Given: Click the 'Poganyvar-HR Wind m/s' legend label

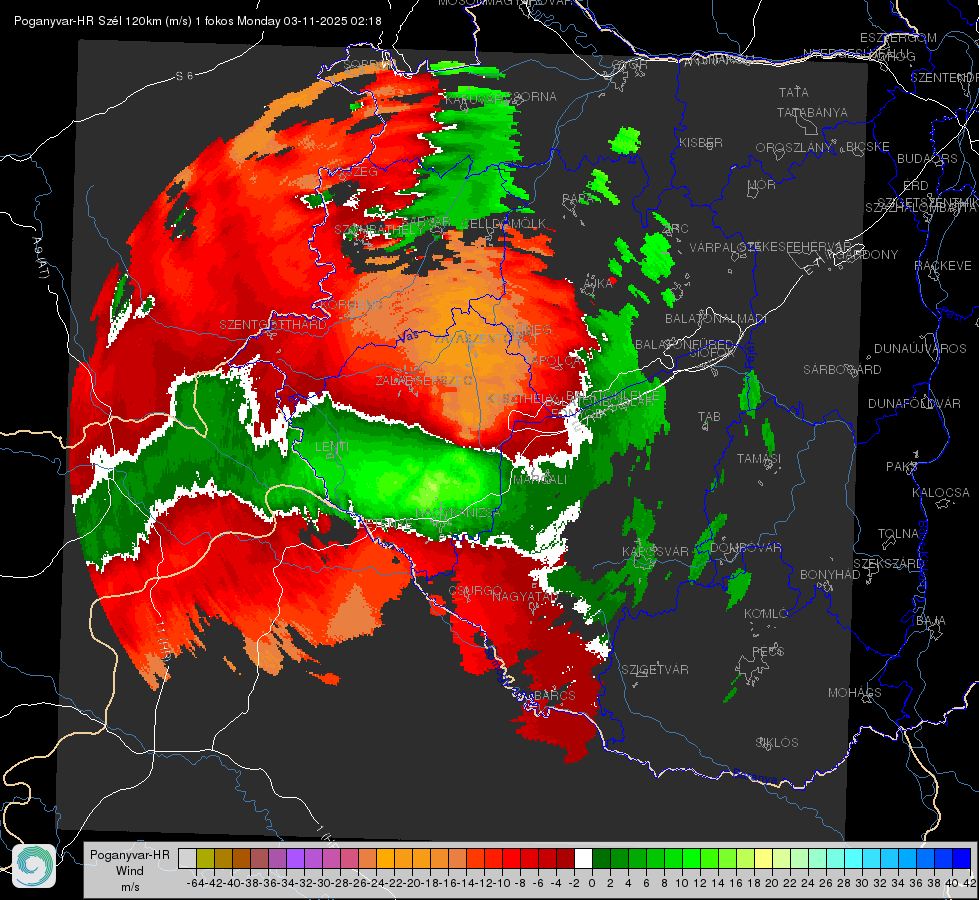Looking at the screenshot, I should 130,871.
